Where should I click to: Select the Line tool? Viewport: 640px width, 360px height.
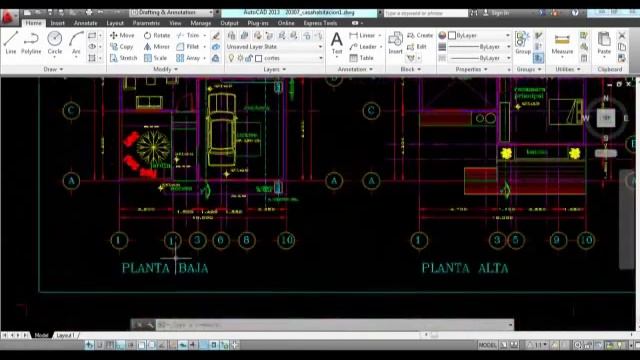coord(11,43)
